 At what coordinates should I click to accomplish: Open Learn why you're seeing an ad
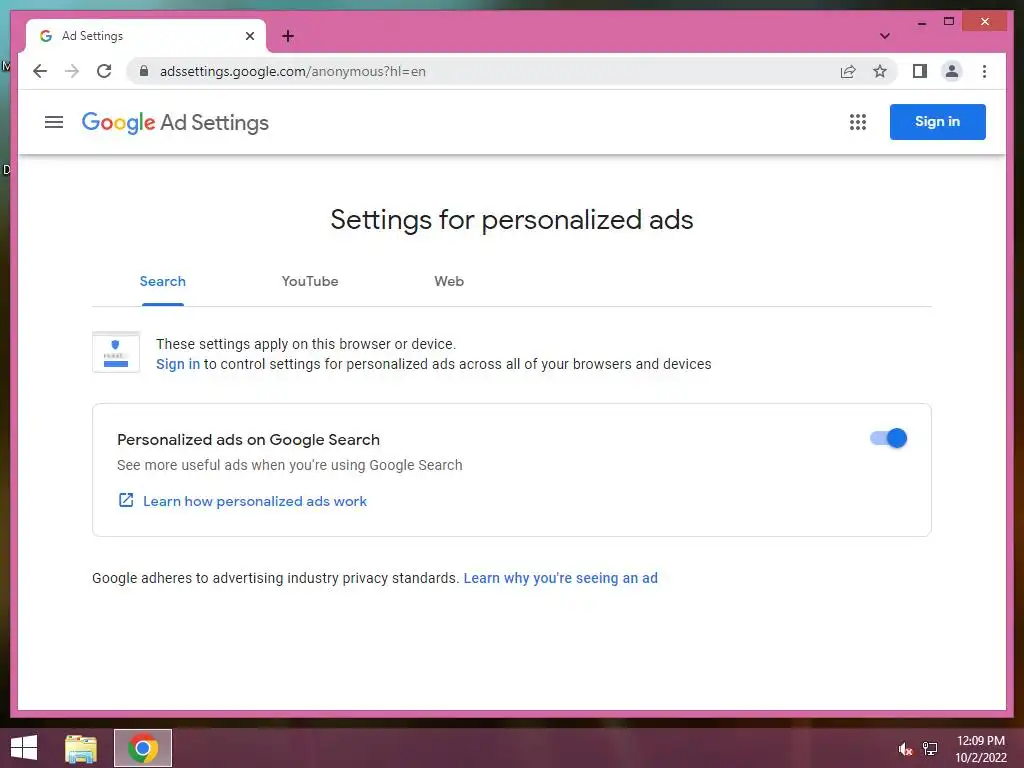(x=560, y=578)
